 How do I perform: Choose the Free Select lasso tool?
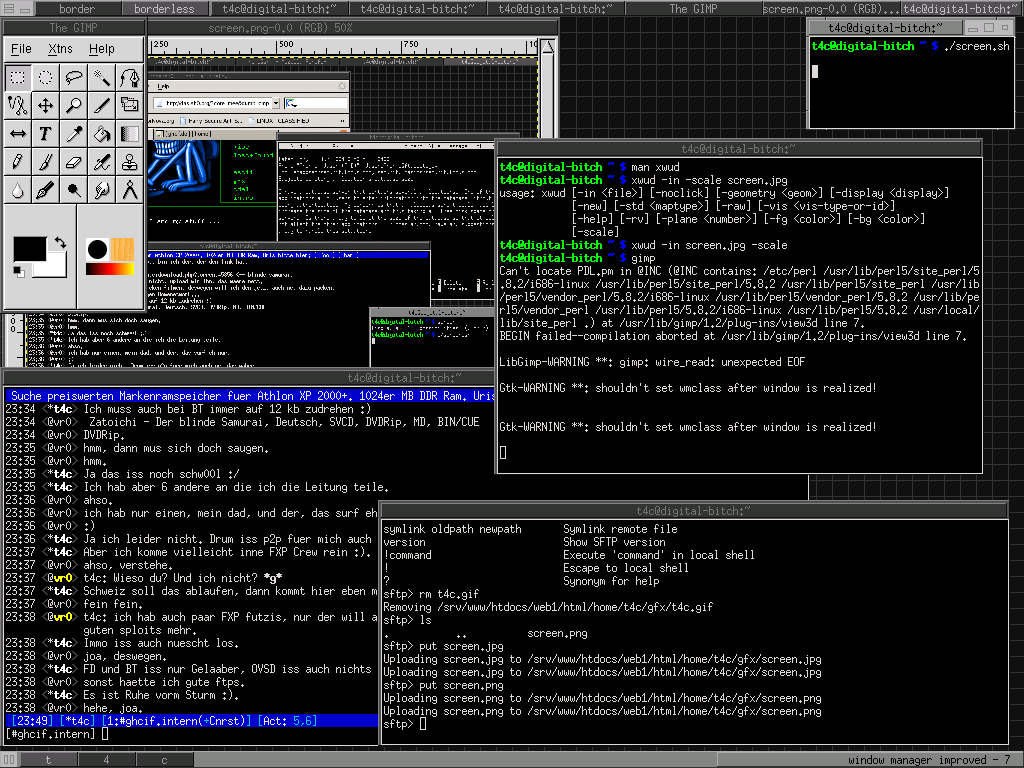point(74,78)
